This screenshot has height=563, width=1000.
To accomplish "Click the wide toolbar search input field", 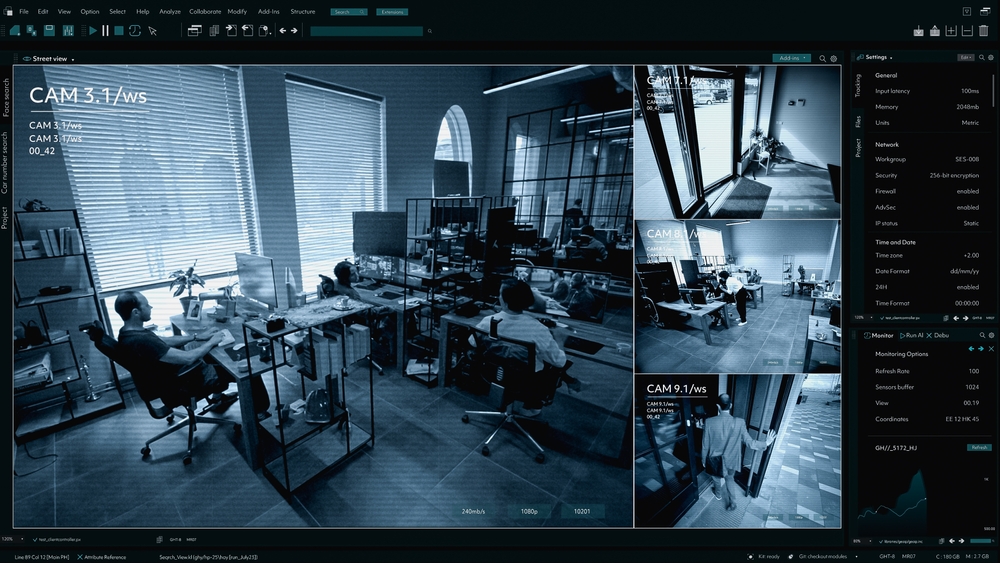I will point(366,31).
